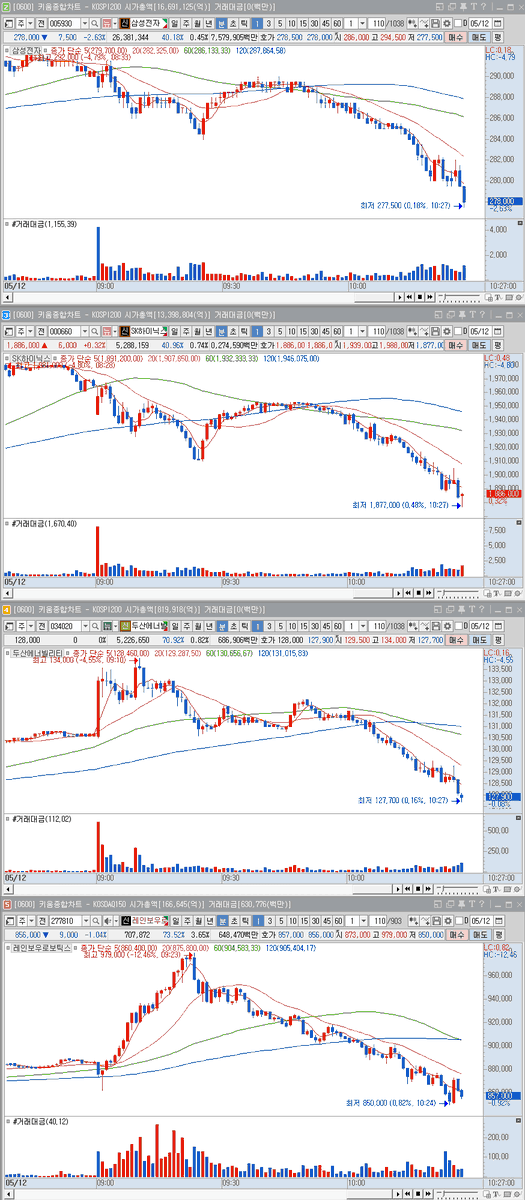525x1200 pixels.
Task: Open interval dropdown after 60 in Rainbow Robotics chart
Action: coord(362,920)
